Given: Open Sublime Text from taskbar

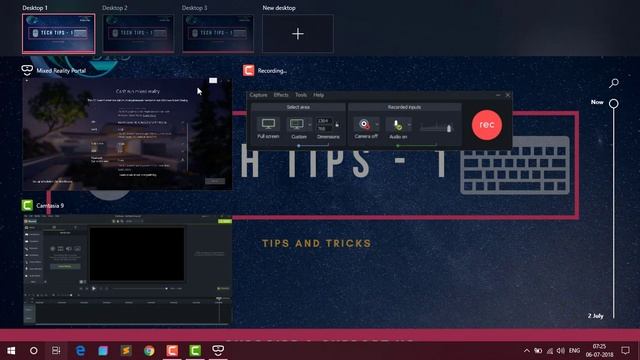Looking at the screenshot, I should [126, 351].
